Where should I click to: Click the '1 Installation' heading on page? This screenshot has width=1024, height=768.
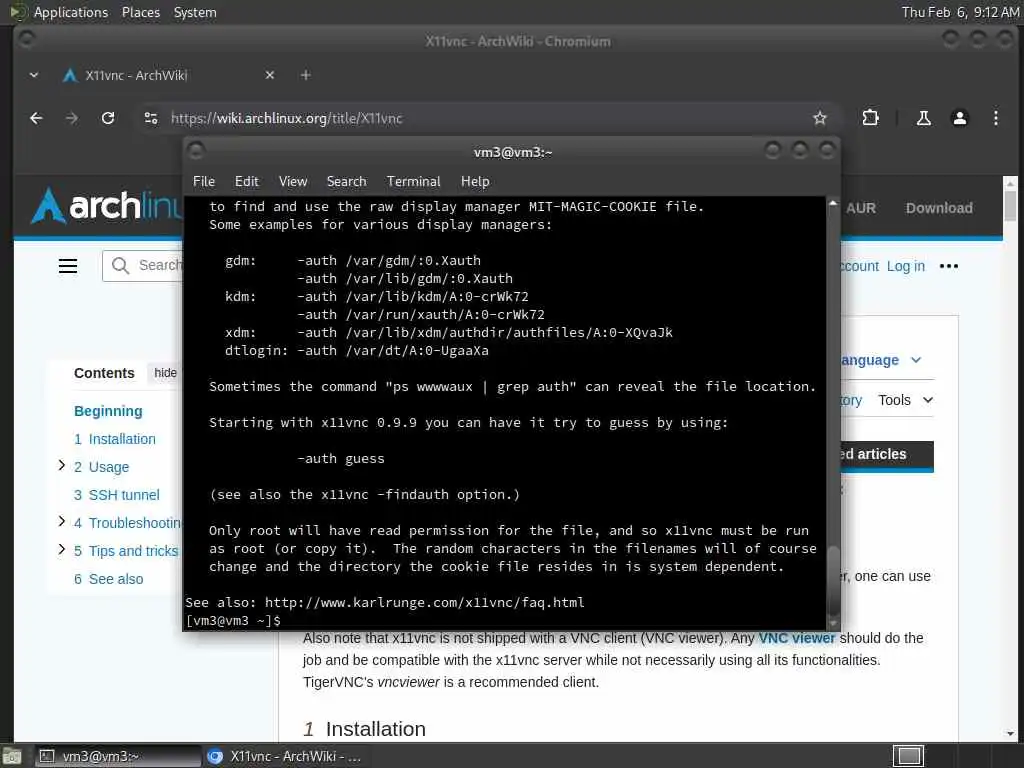tap(364, 729)
